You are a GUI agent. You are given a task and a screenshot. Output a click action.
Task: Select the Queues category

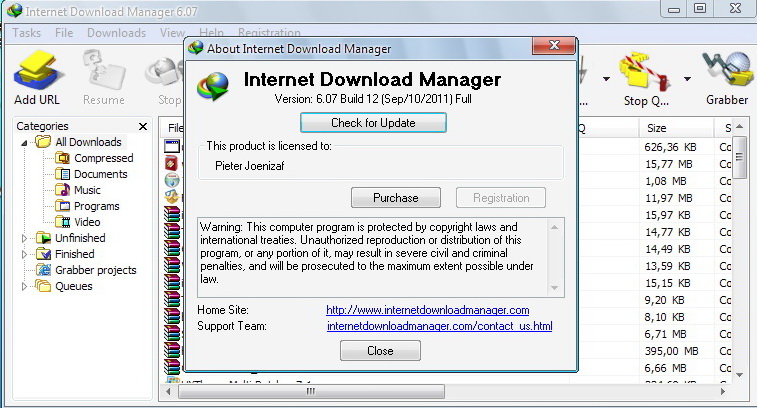point(73,286)
